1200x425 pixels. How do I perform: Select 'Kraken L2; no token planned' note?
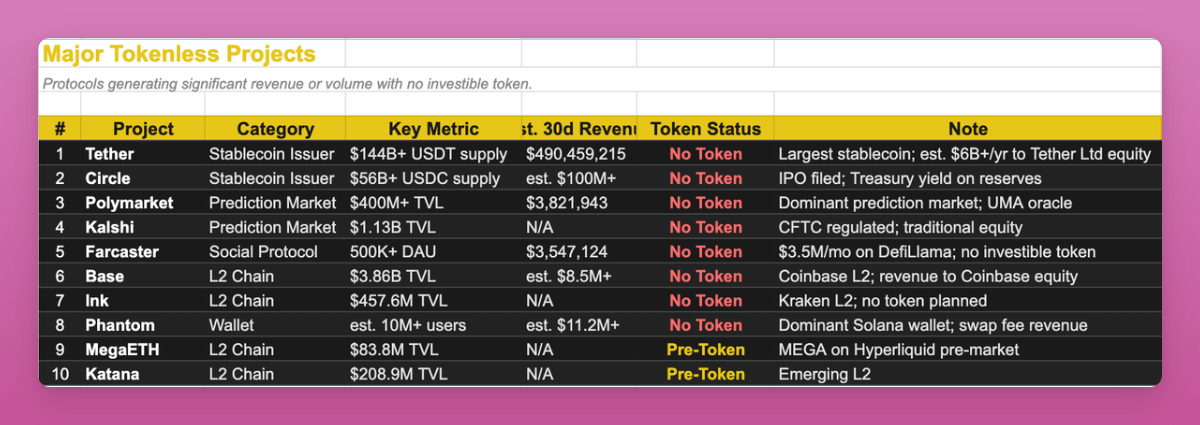(x=968, y=301)
